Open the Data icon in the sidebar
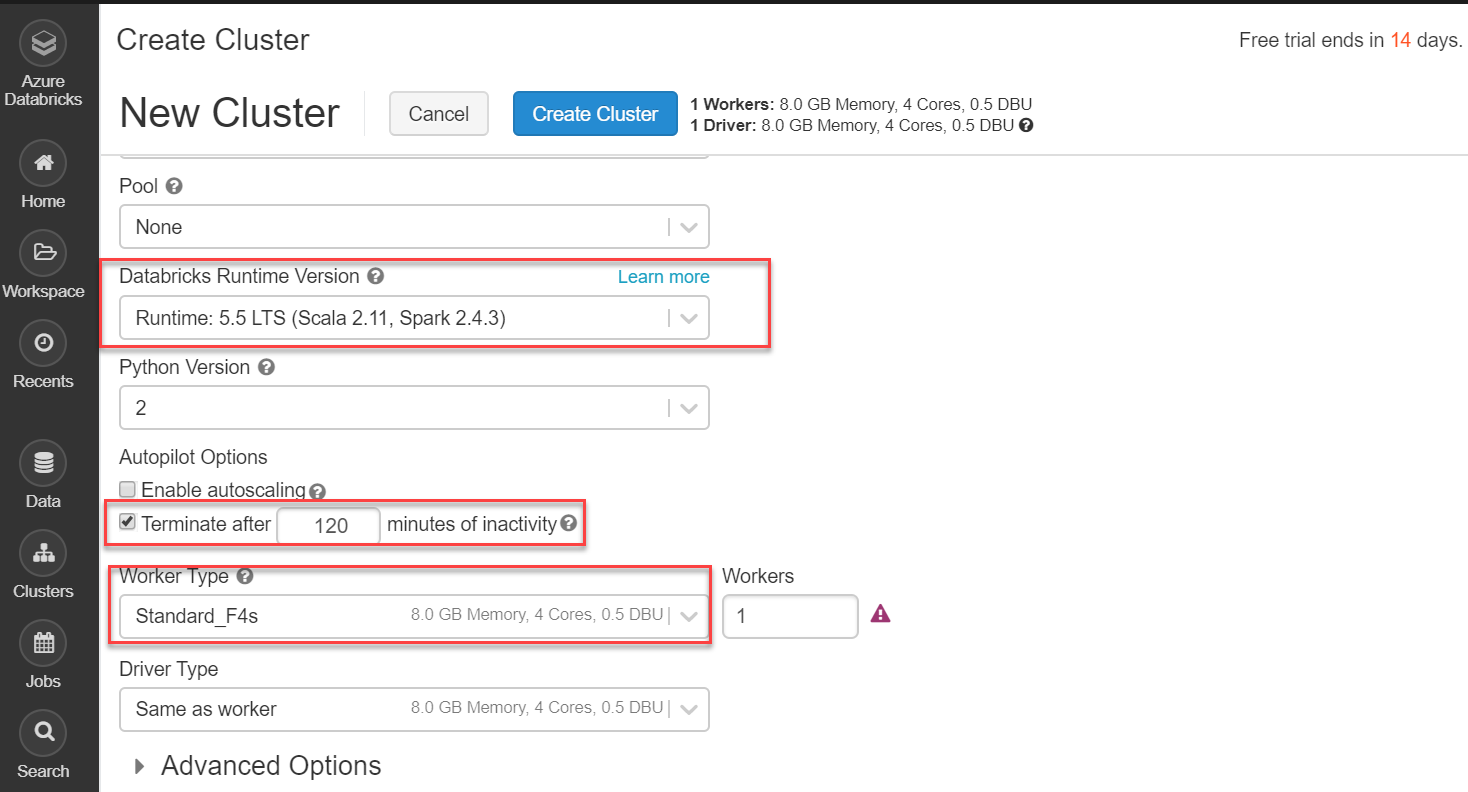Screen dimensions: 1468x792 pyautogui.click(x=42, y=462)
